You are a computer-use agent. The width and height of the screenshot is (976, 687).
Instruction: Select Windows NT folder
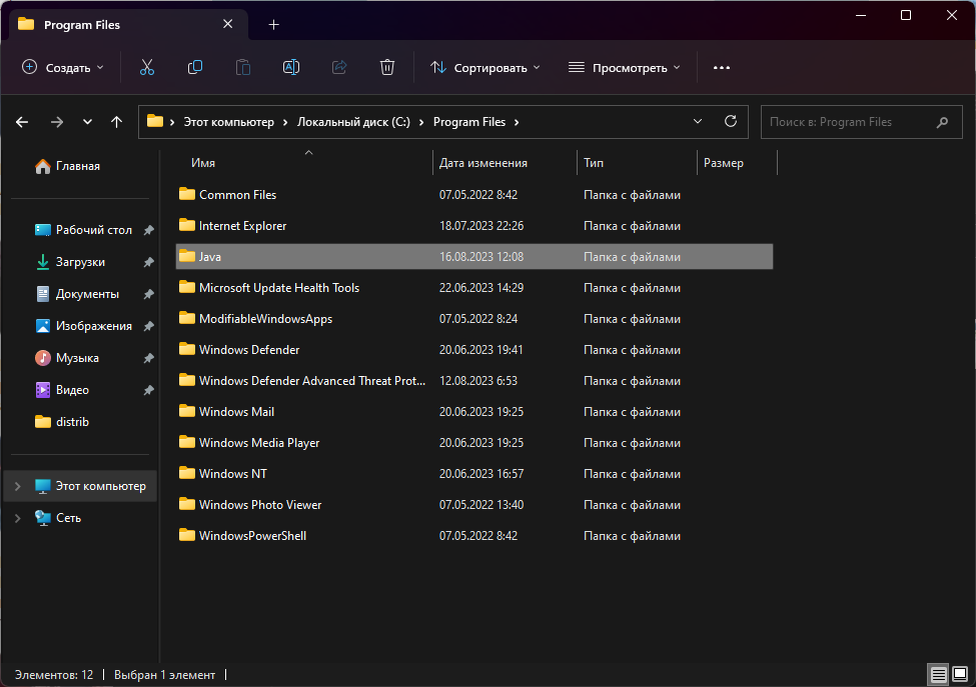pyautogui.click(x=474, y=474)
